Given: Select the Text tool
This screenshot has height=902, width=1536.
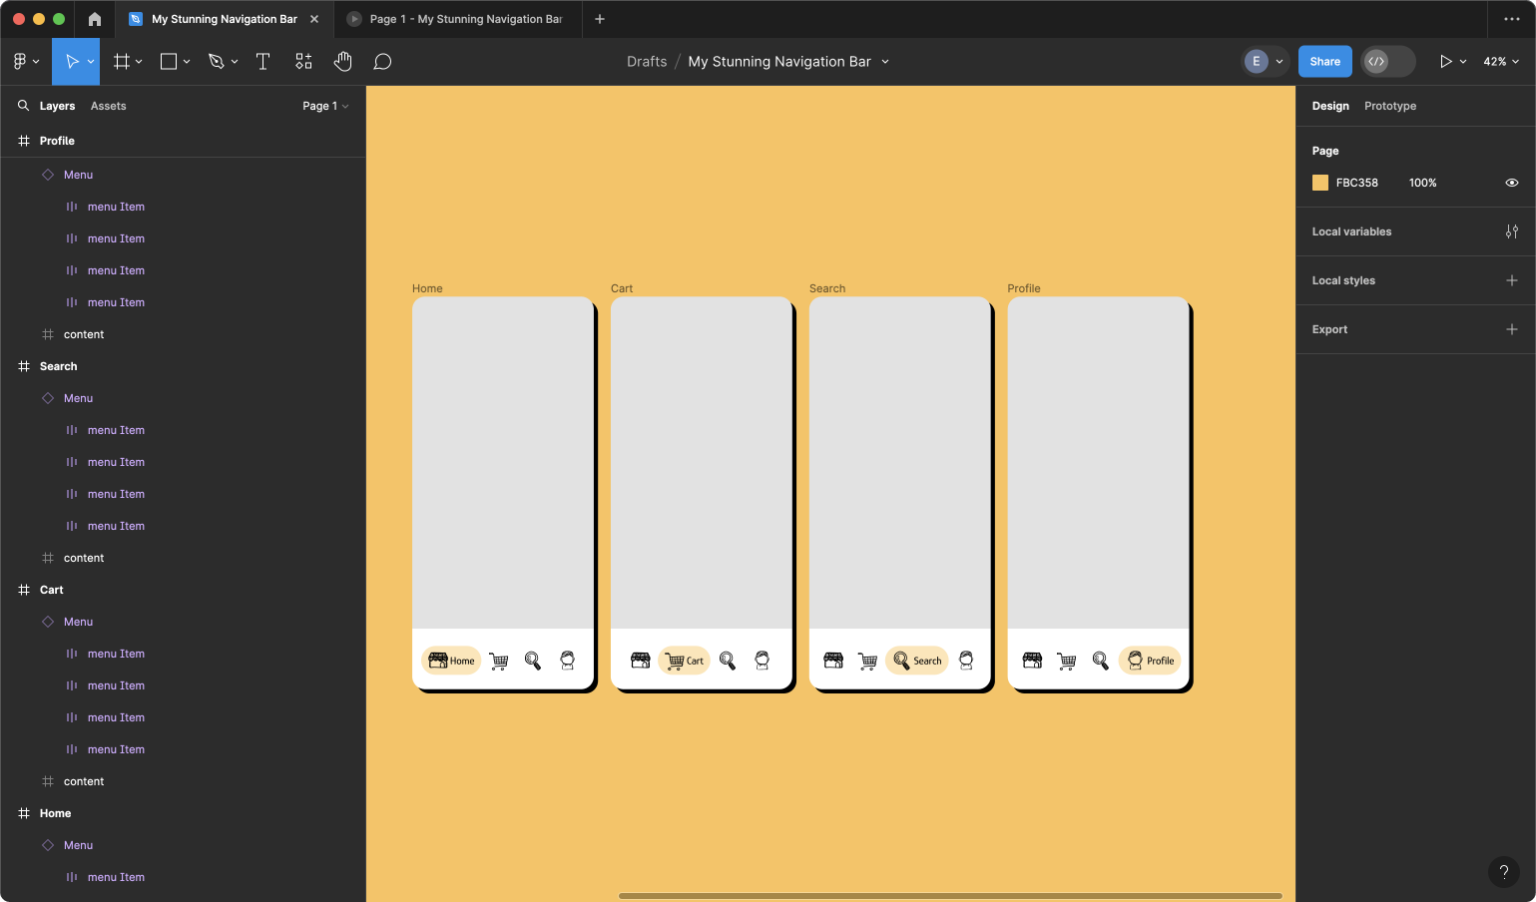Looking at the screenshot, I should tap(262, 61).
